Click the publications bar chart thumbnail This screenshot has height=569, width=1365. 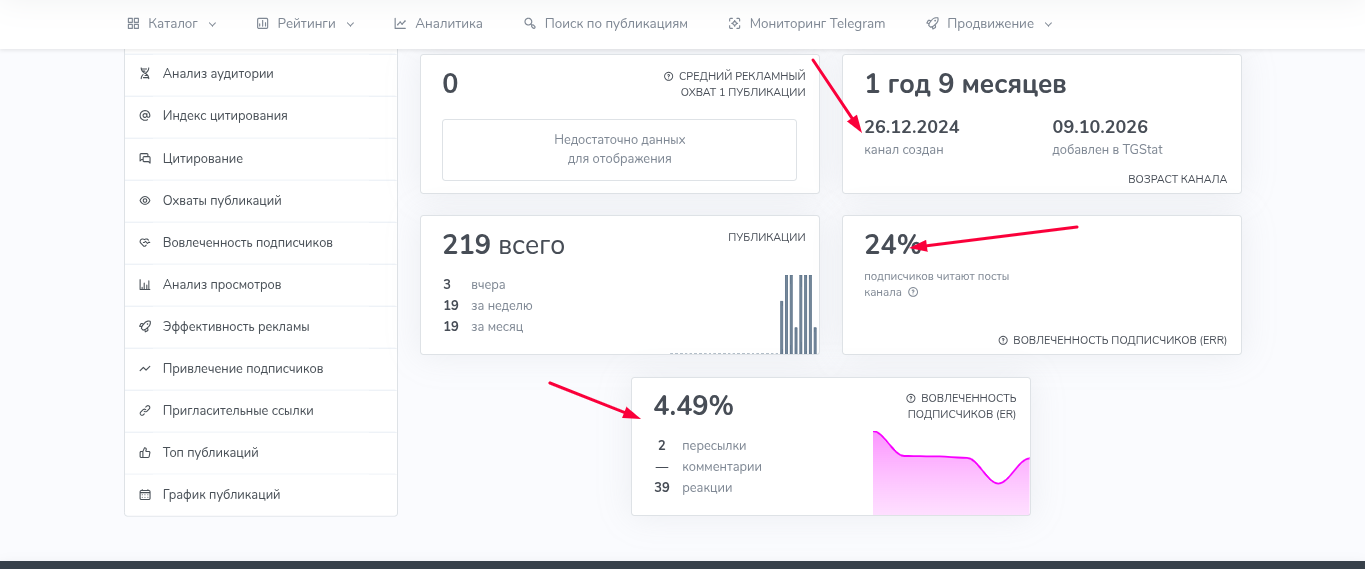coord(744,314)
